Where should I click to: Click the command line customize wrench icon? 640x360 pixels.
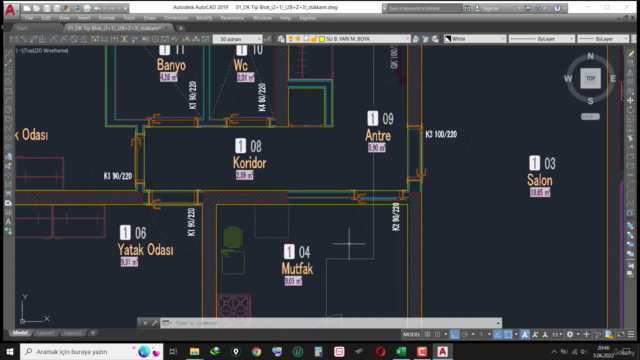coord(155,323)
